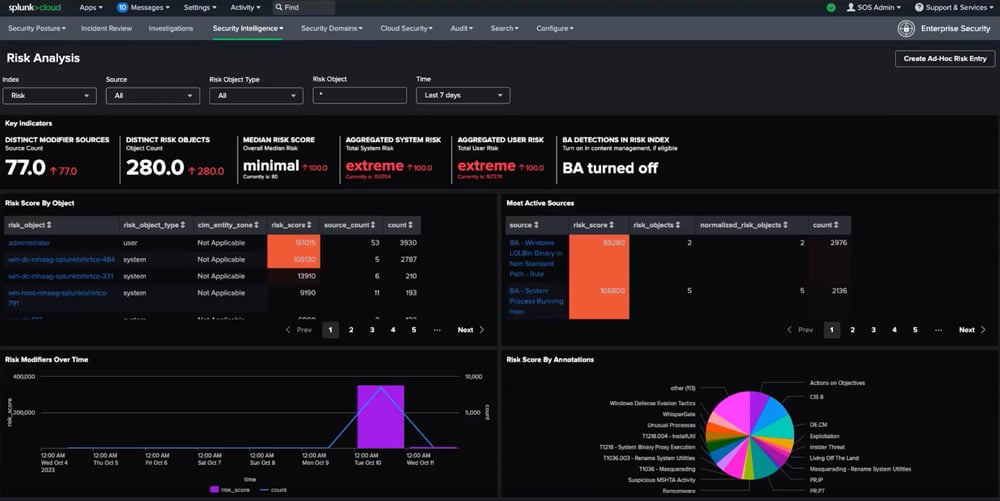Image resolution: width=1000 pixels, height=501 pixels.
Task: Switch to the Incident Review tab
Action: [106, 28]
